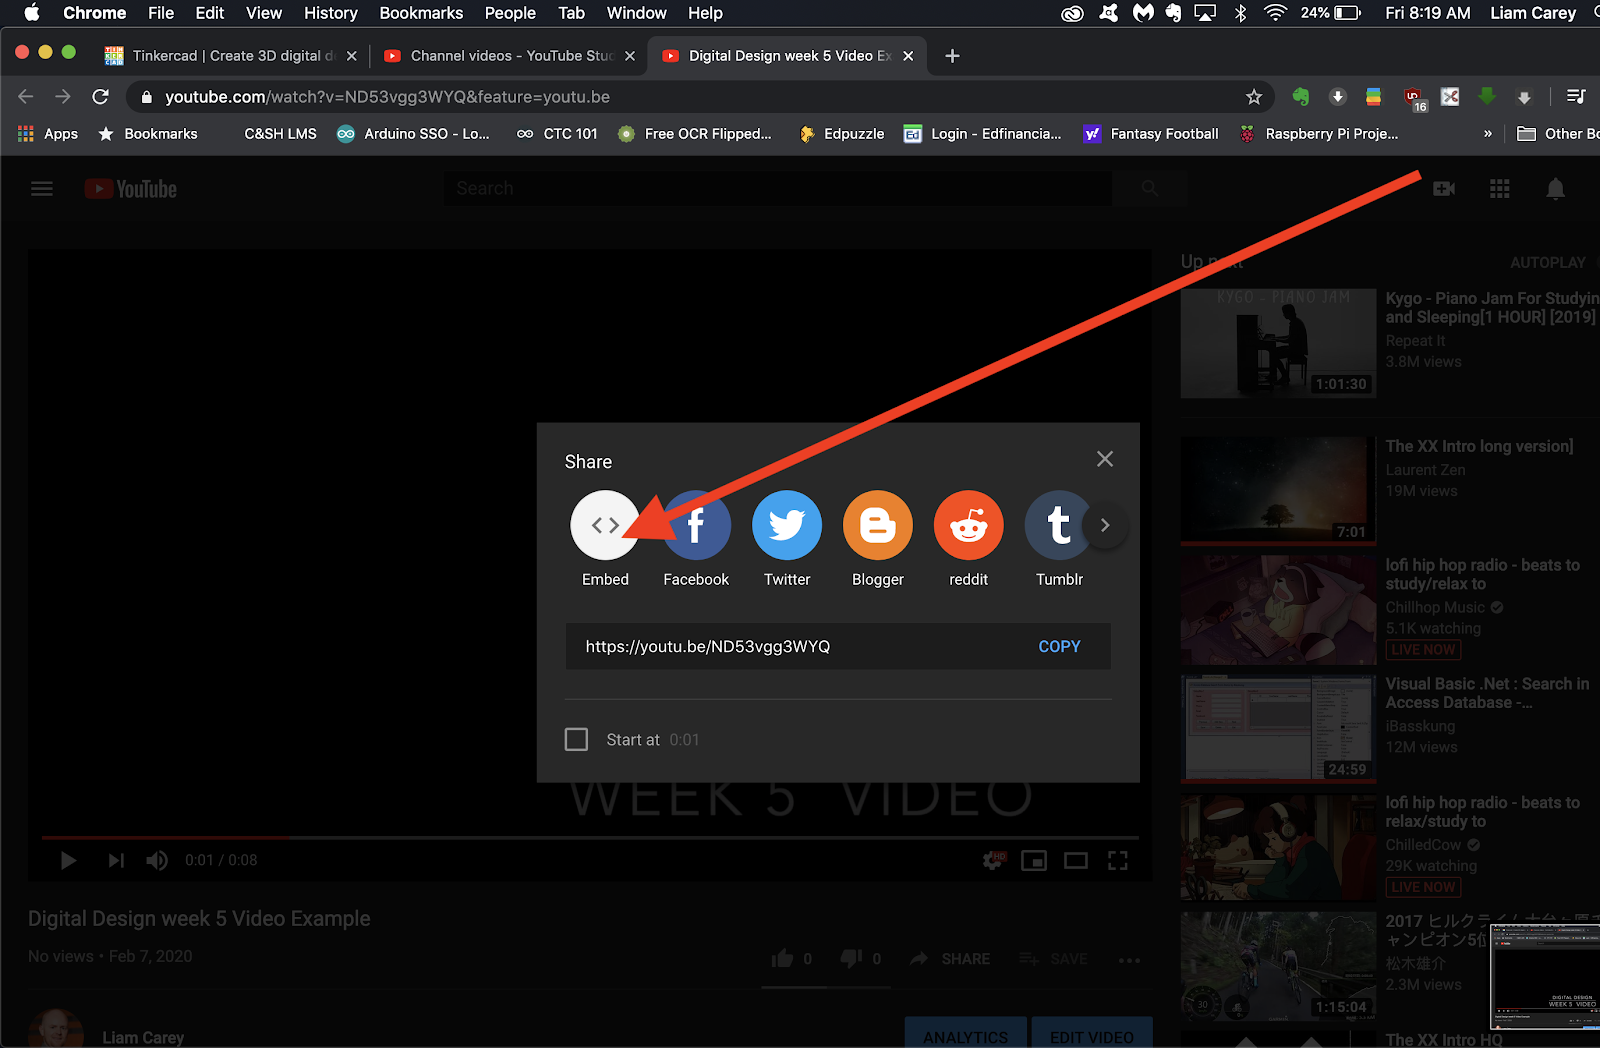Seek on the video progress bar
This screenshot has height=1048, width=1600.
[590, 837]
